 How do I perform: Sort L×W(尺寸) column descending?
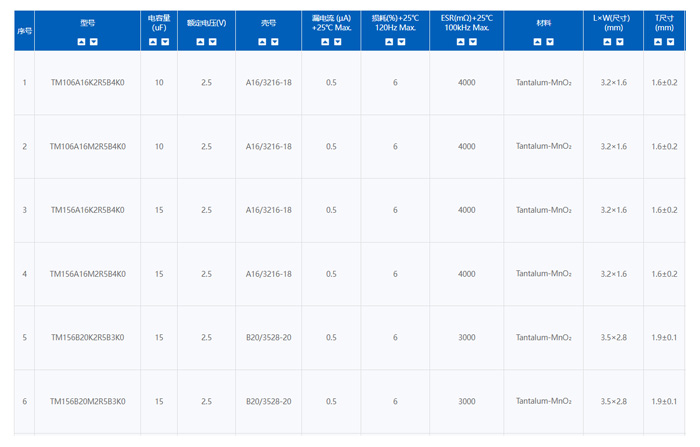(620, 42)
